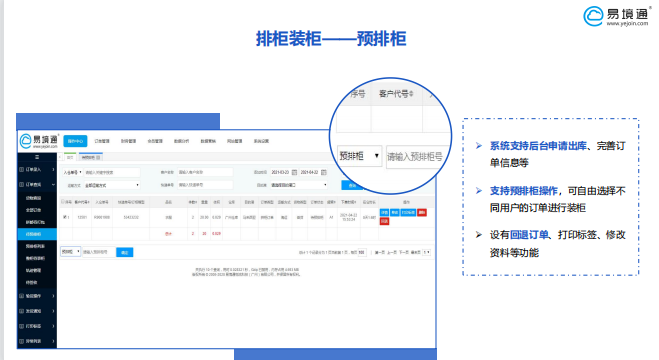Untick the checkbox for row 1 (12301)
This screenshot has width=659, height=360.
[65, 217]
